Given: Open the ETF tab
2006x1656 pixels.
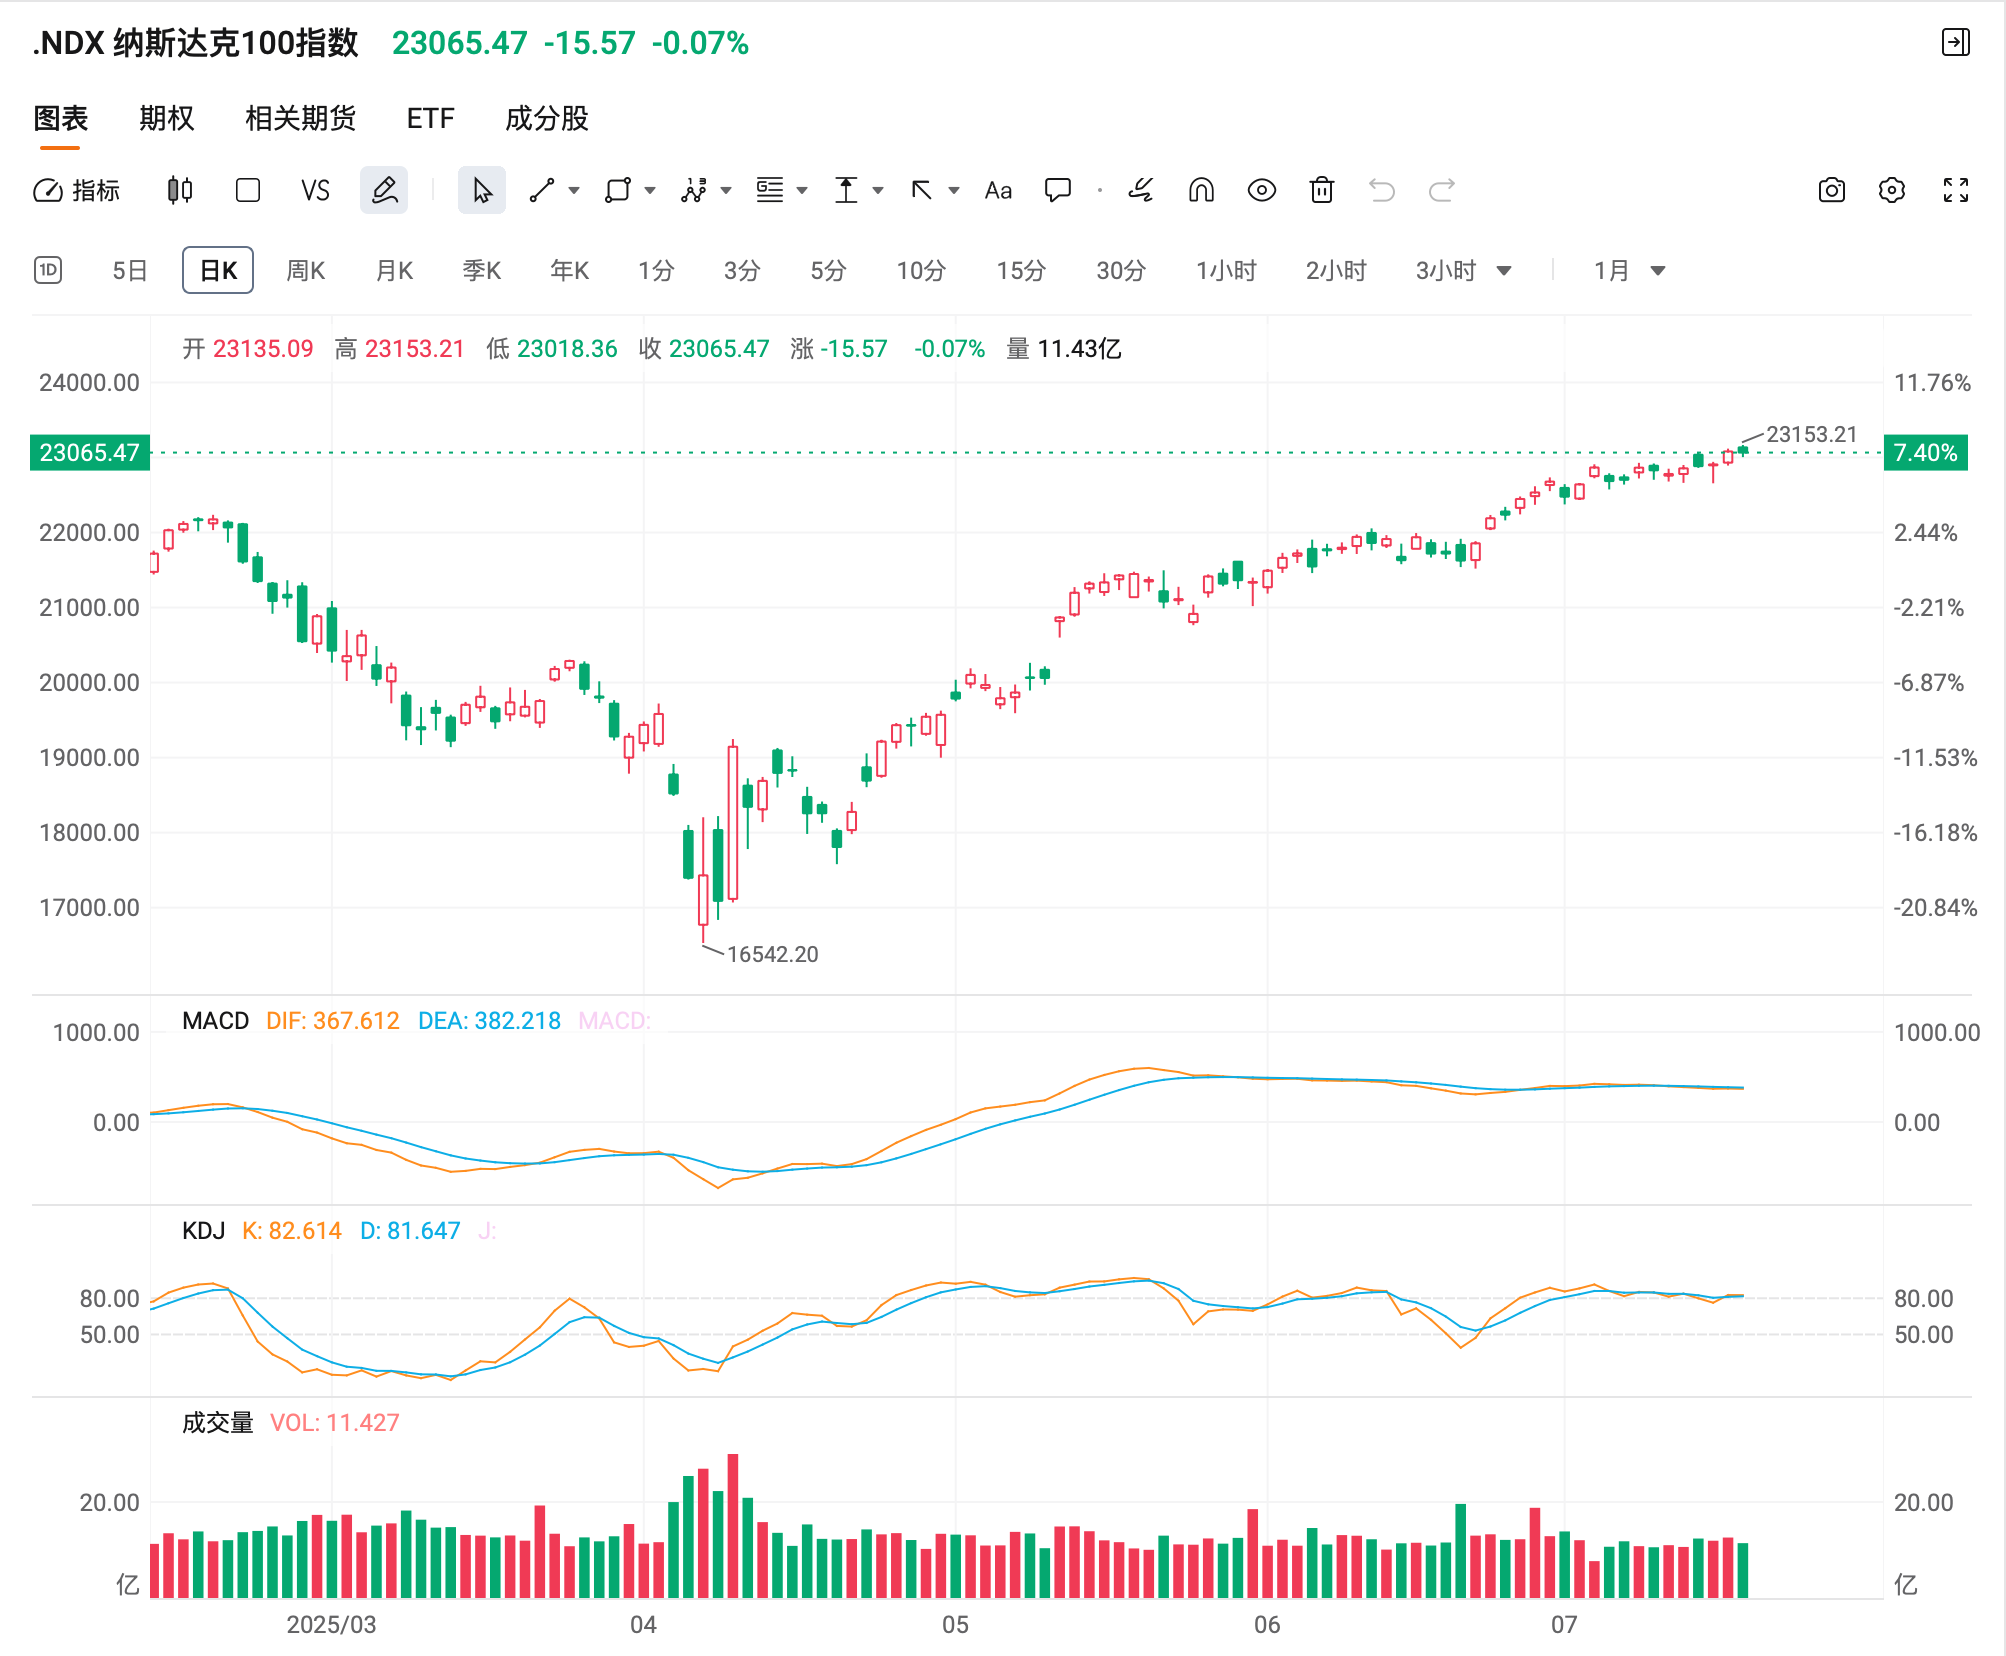Looking at the screenshot, I should coord(431,118).
